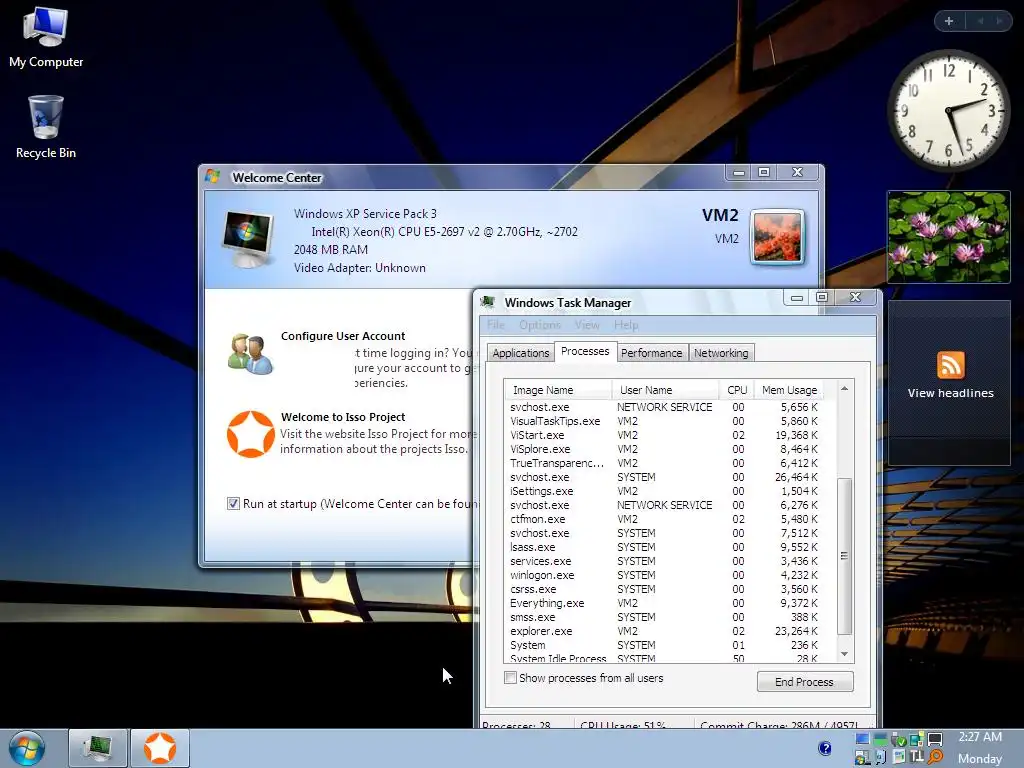
Task: Switch to the Performance tab
Action: tap(651, 353)
